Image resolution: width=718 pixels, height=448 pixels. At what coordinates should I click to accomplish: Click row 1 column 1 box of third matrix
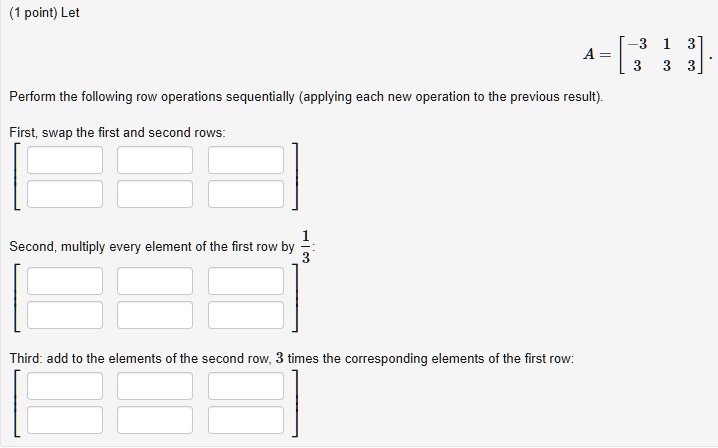coord(65,386)
